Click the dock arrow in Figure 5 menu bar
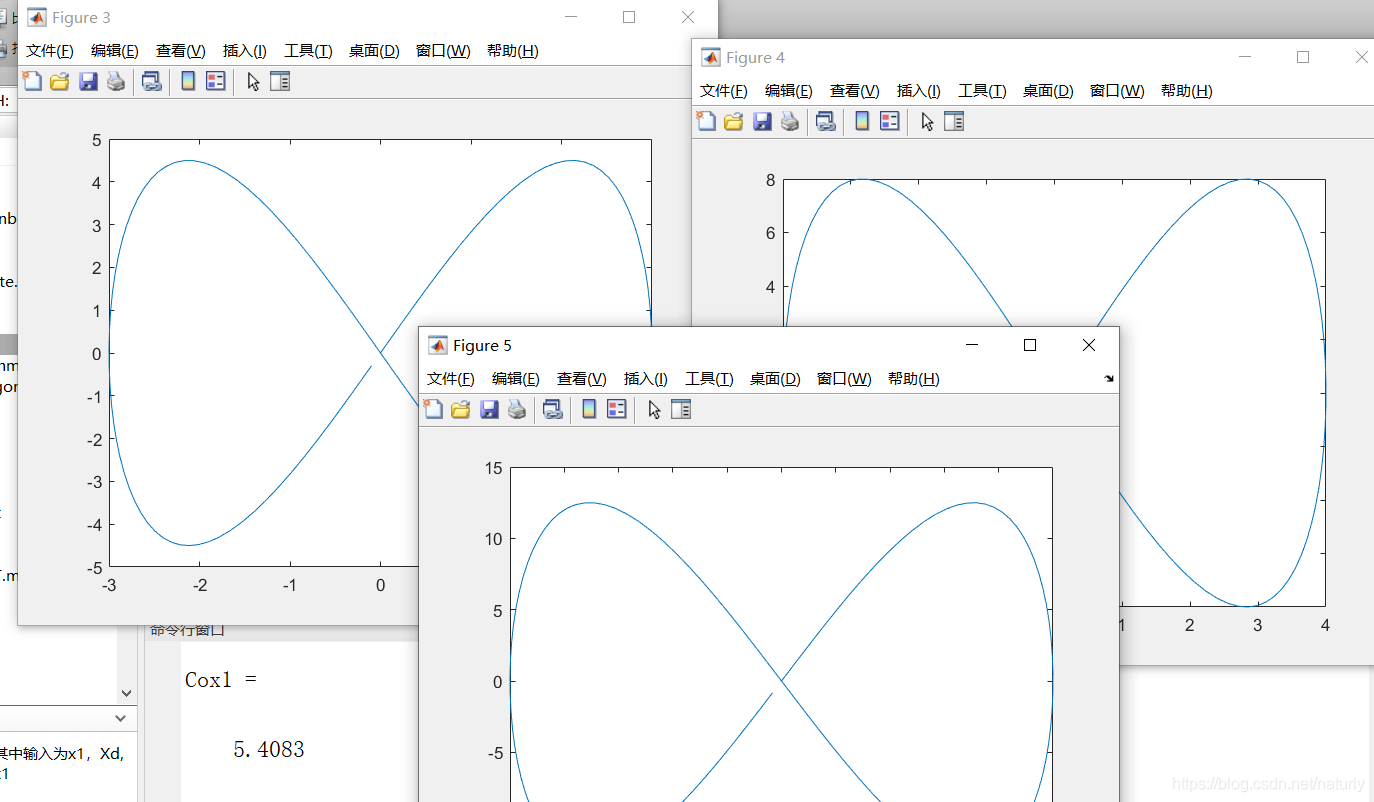Image resolution: width=1374 pixels, height=802 pixels. tap(1108, 379)
